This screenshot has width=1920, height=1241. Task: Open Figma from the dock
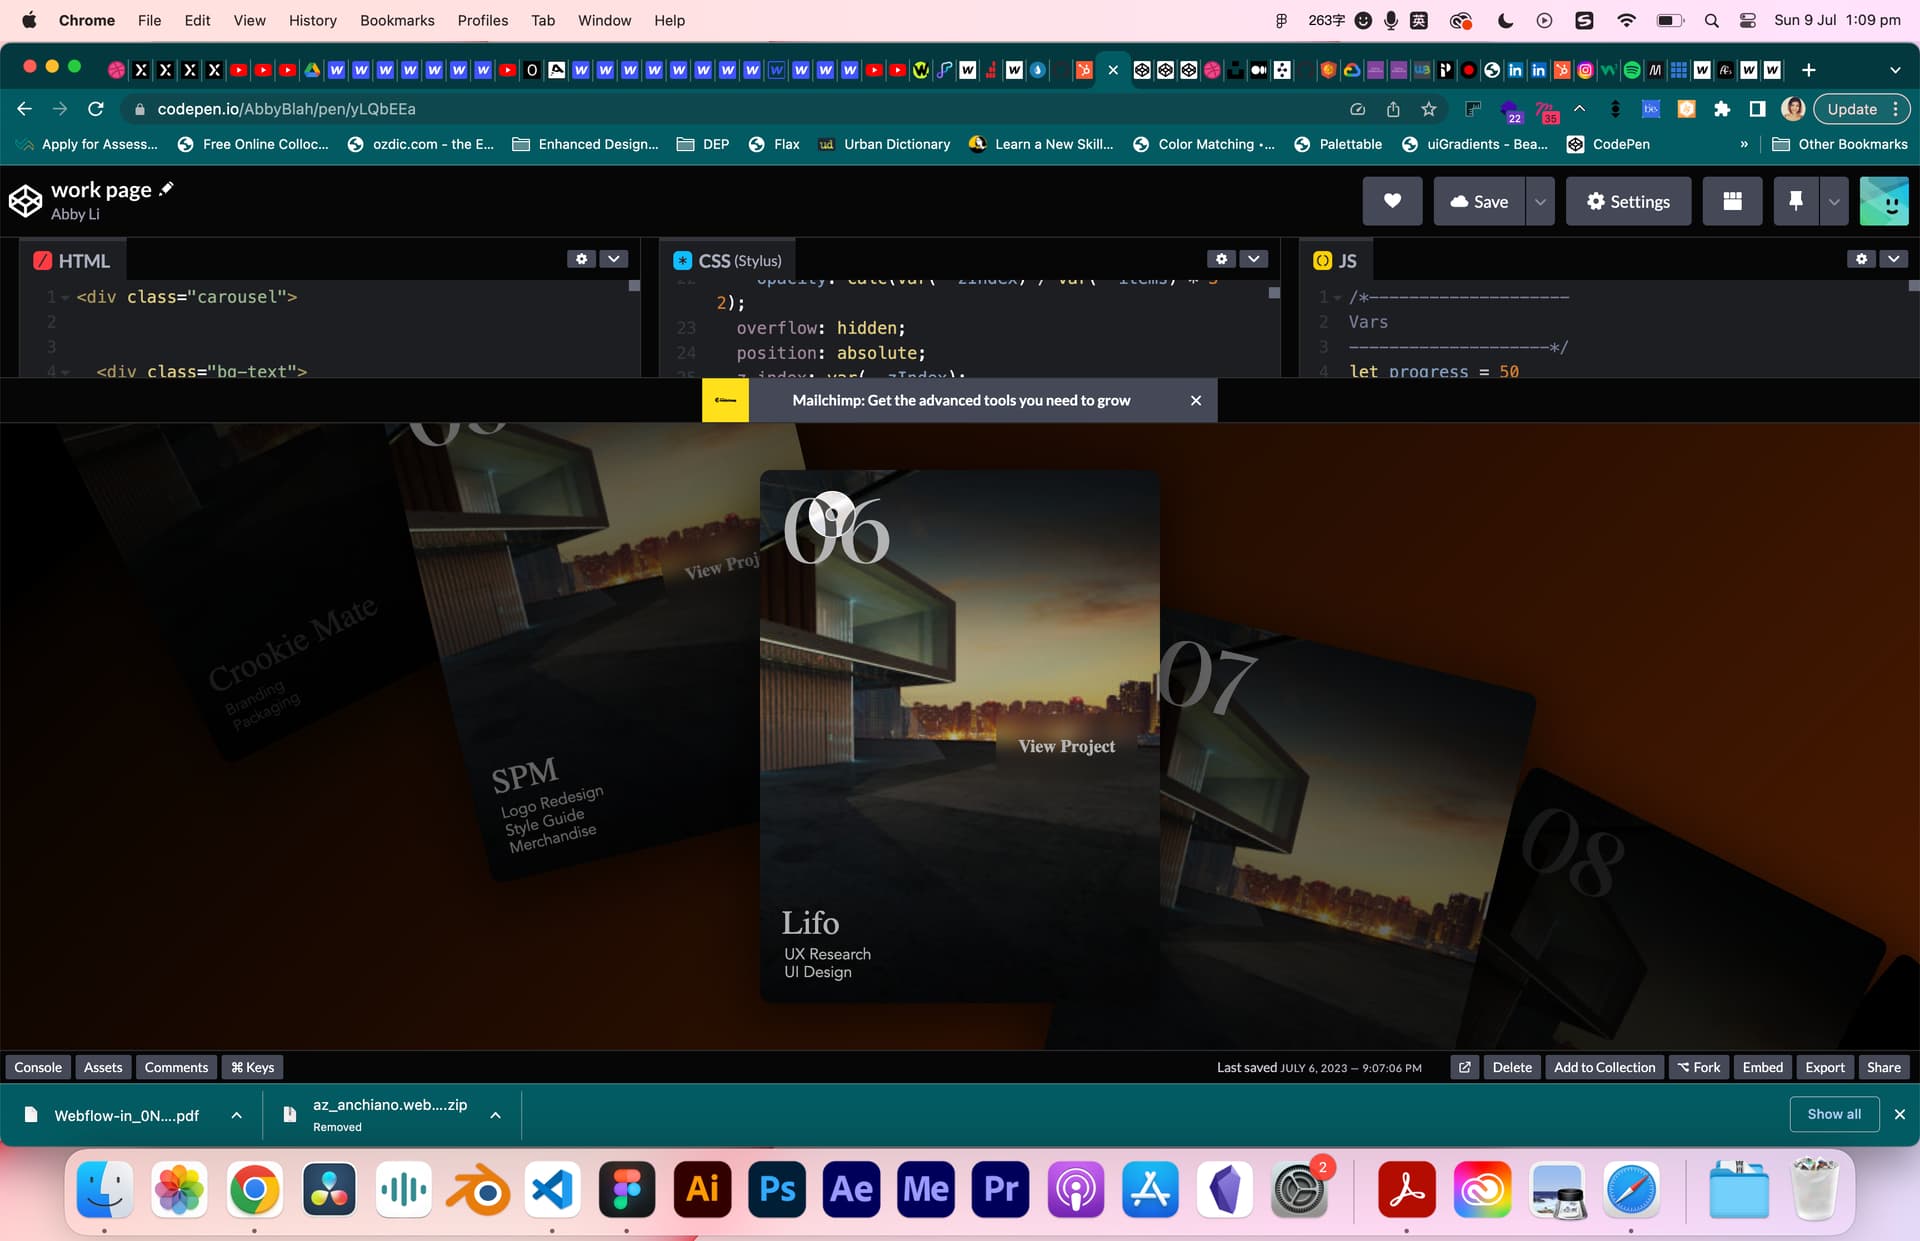(x=627, y=1189)
